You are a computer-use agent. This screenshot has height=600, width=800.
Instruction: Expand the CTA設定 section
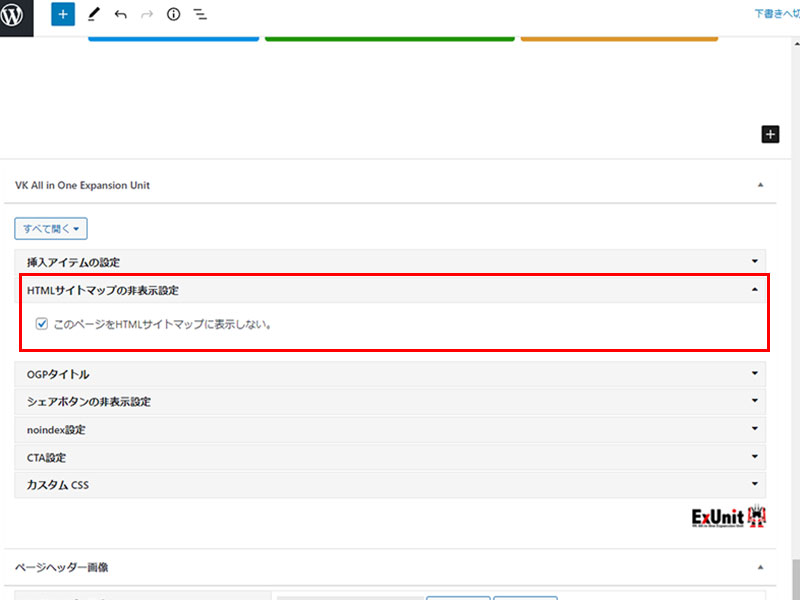pos(390,458)
